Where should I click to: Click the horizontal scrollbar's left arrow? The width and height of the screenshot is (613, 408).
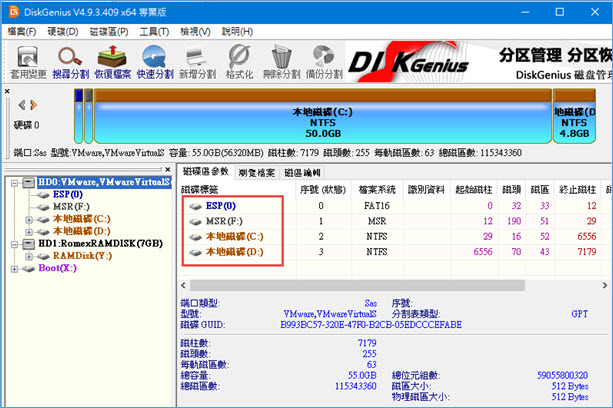coord(183,285)
